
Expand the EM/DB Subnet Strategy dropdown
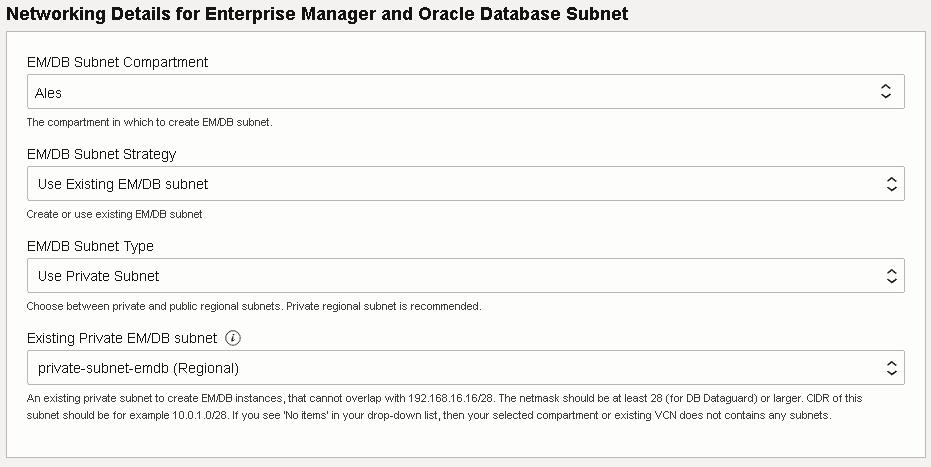tap(465, 184)
